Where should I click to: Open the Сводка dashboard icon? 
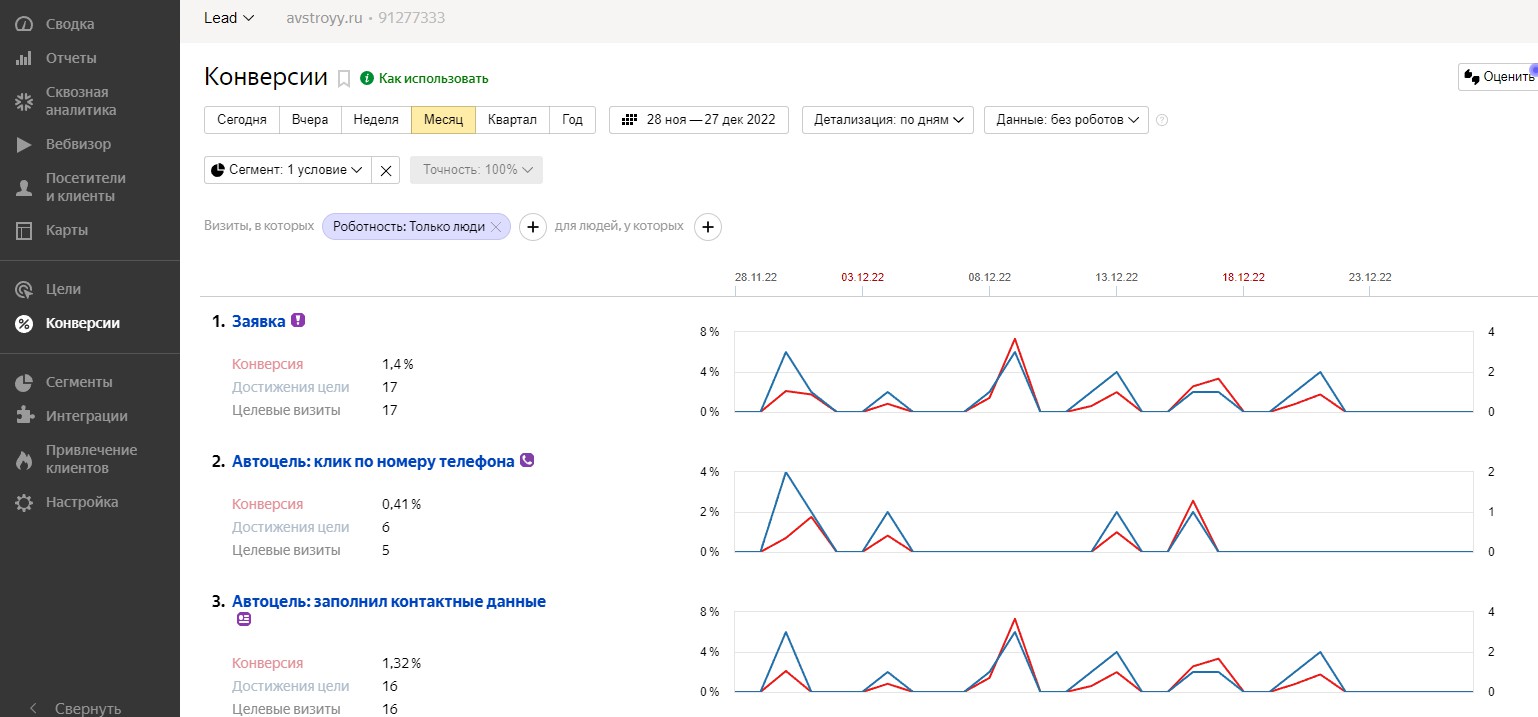point(24,24)
